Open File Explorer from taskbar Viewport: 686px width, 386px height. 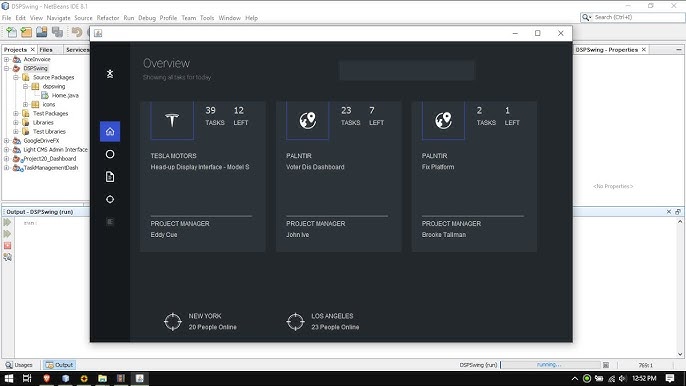point(102,379)
